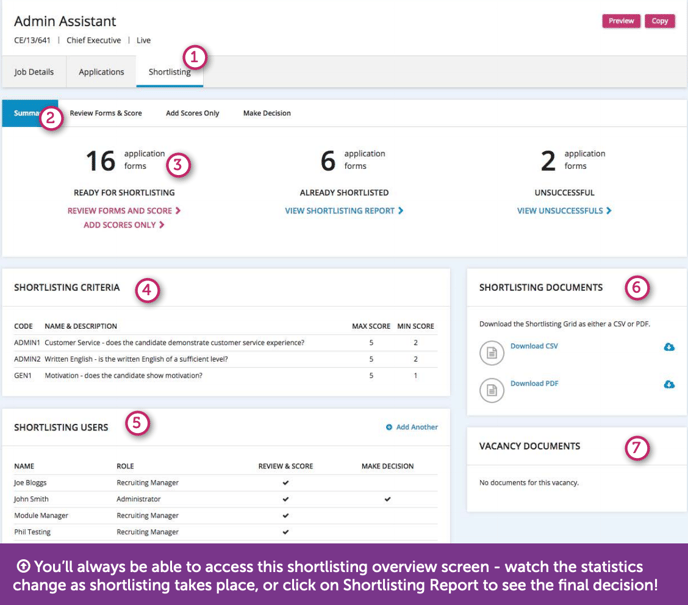Click the plus icon beside Add Another

pos(389,427)
